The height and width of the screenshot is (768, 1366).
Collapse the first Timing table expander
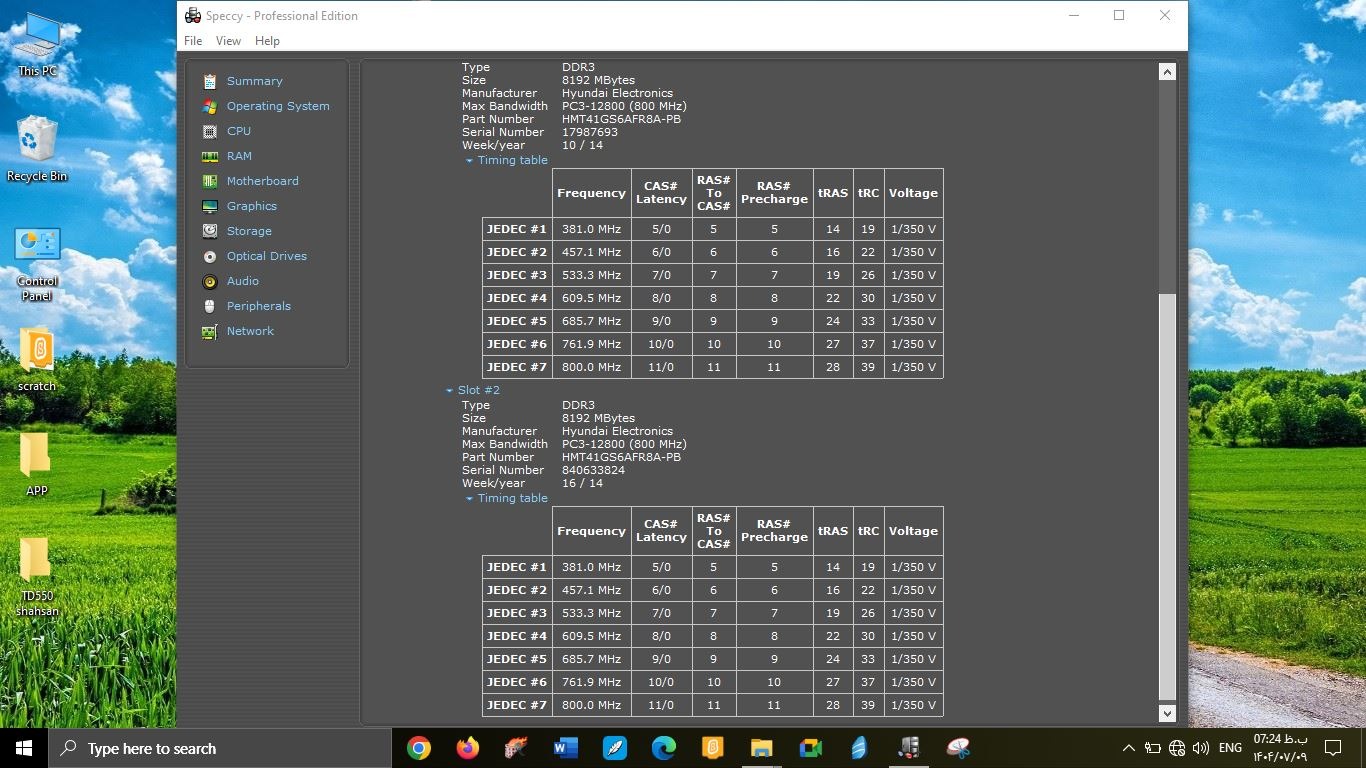pos(470,160)
